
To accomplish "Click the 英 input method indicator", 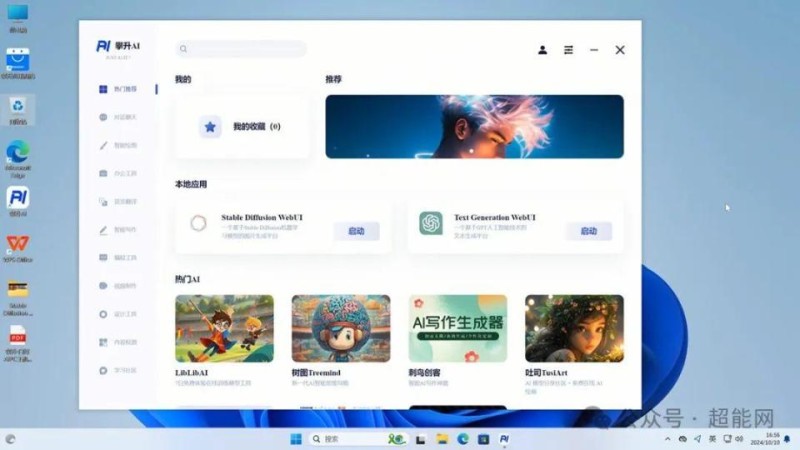I will point(712,439).
